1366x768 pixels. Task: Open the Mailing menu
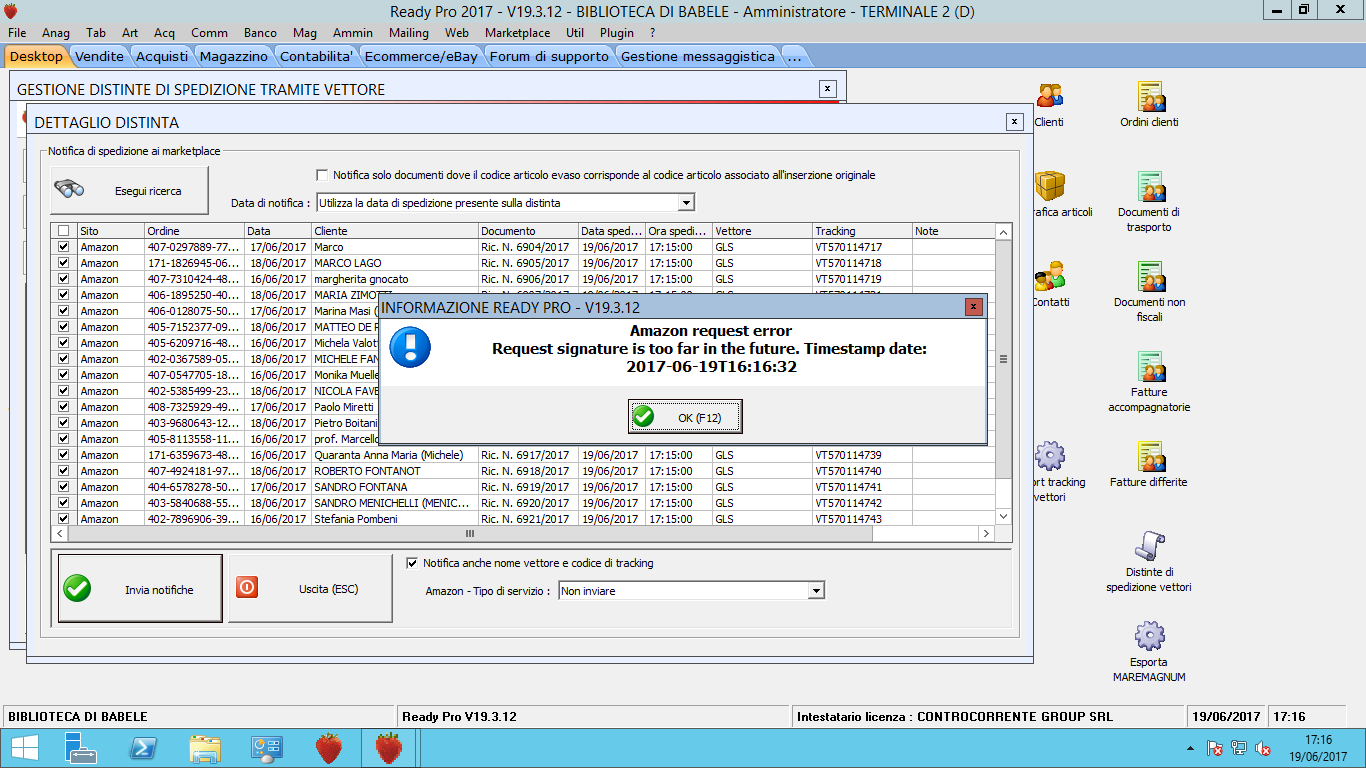coord(409,33)
